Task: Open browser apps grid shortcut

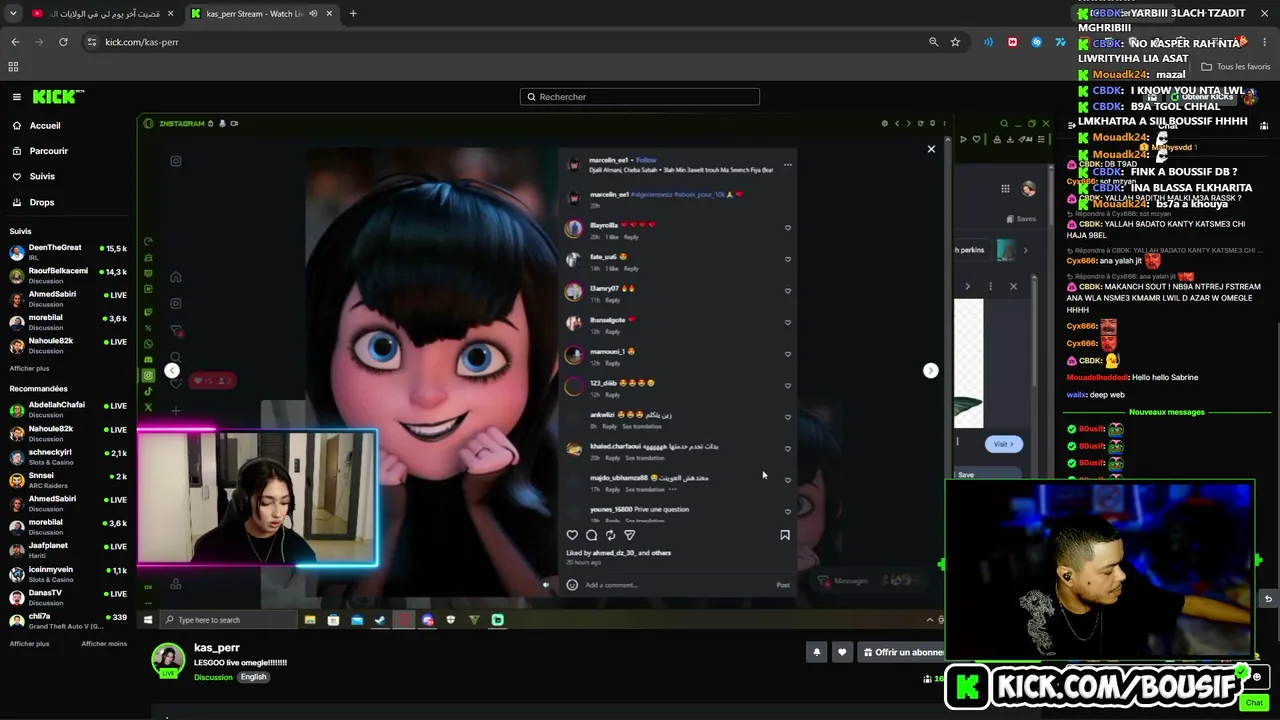Action: [x=13, y=67]
